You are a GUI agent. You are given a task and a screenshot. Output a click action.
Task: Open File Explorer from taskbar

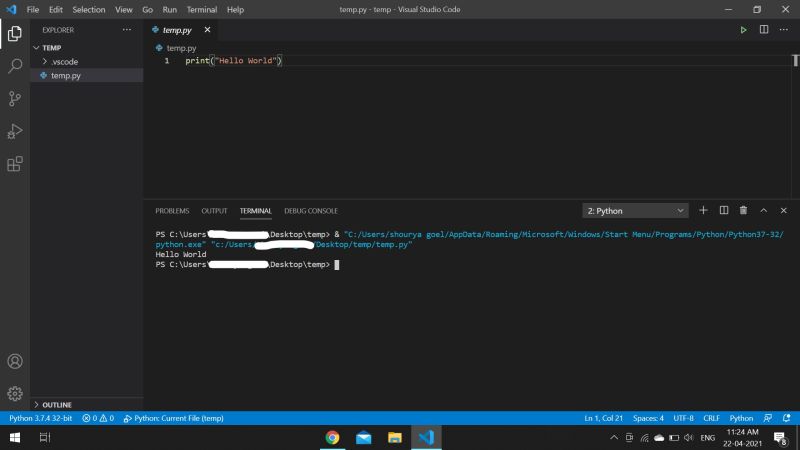[394, 437]
